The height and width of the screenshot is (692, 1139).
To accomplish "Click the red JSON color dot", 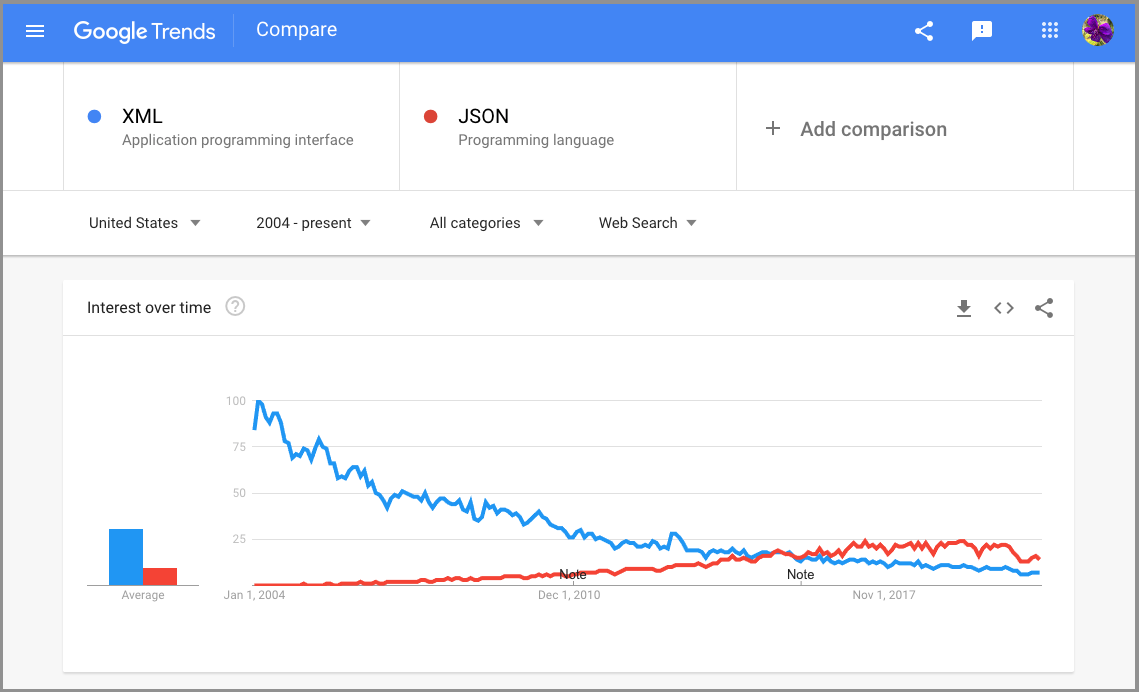I will click(x=431, y=116).
